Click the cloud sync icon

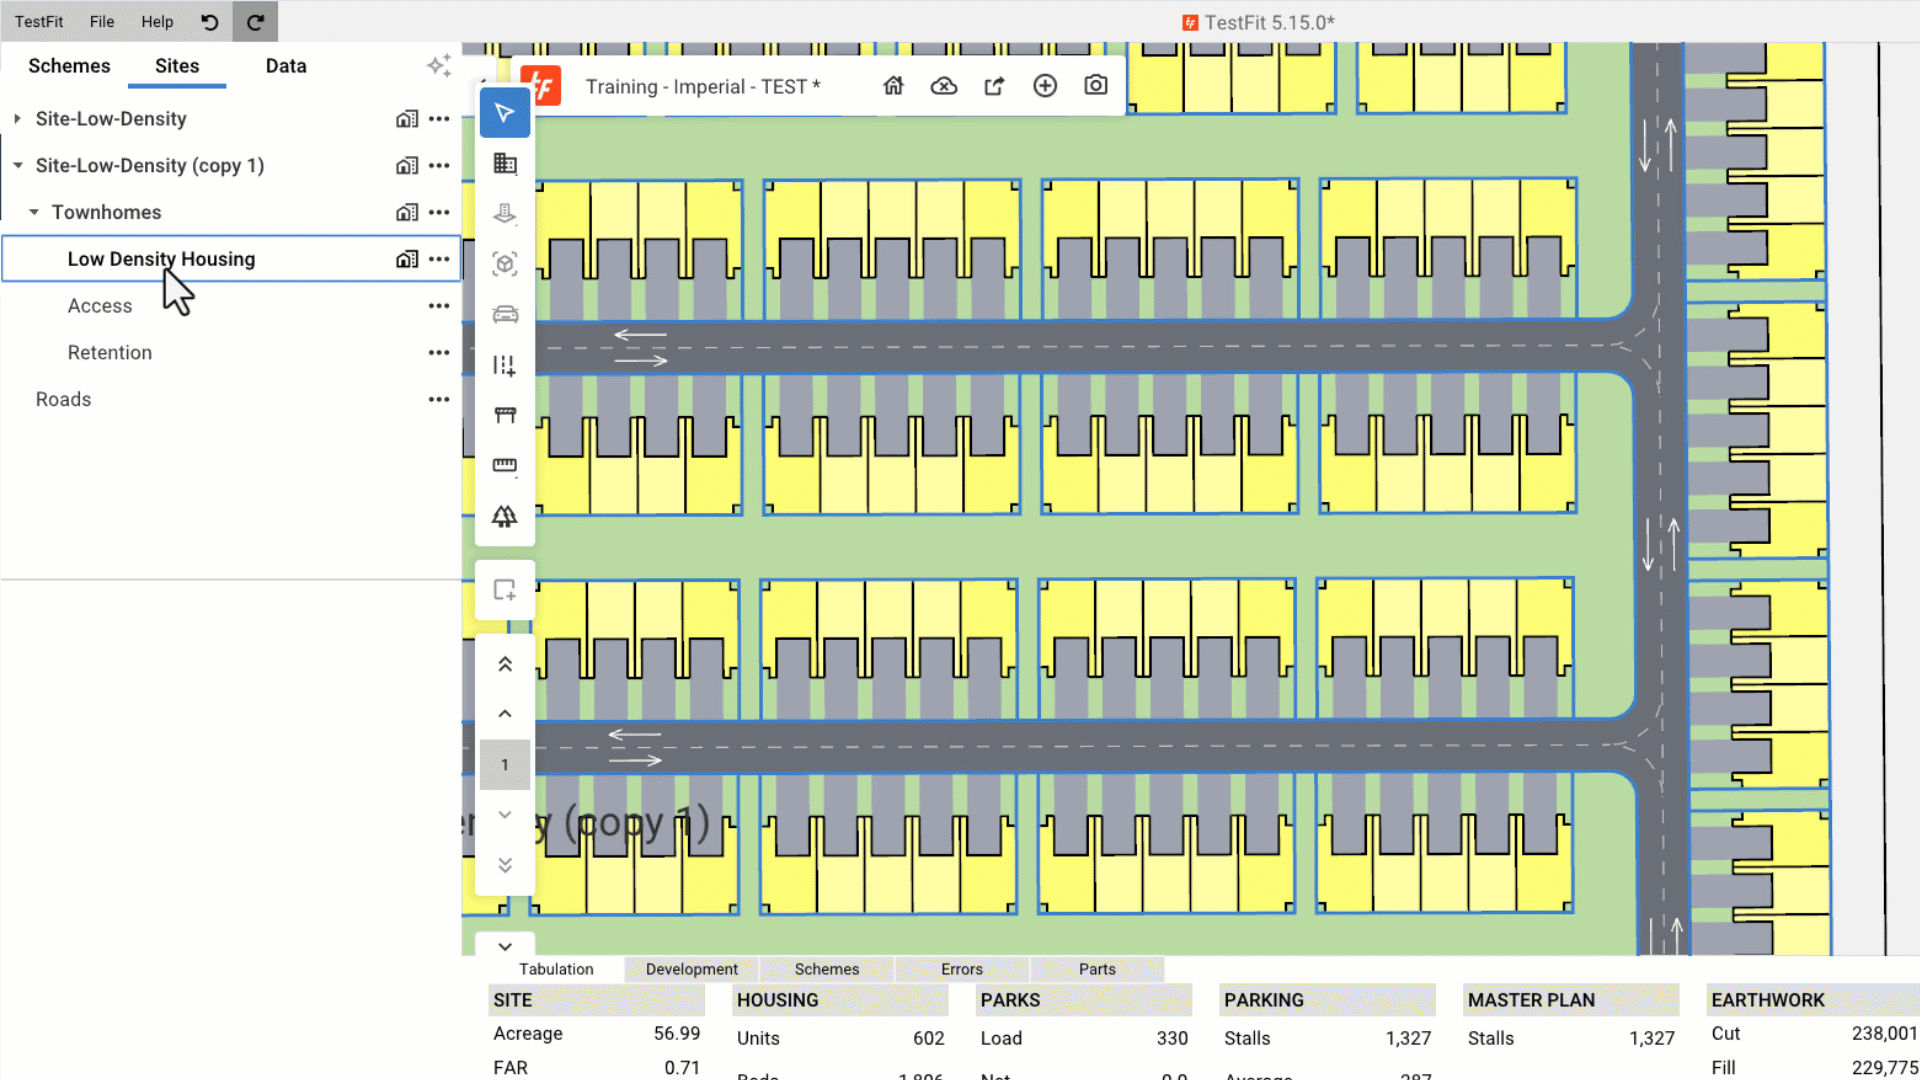point(943,86)
